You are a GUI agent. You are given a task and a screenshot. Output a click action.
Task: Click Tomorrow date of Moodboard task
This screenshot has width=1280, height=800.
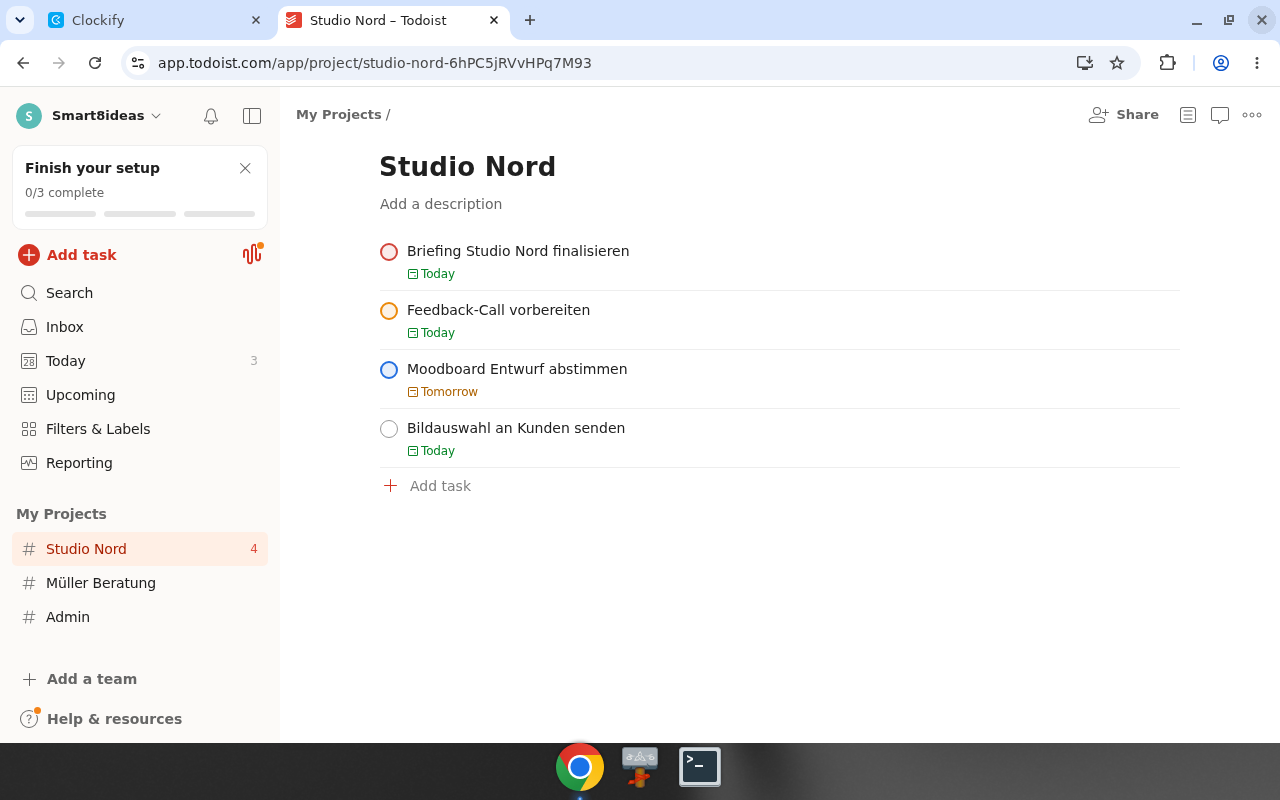[x=443, y=392]
